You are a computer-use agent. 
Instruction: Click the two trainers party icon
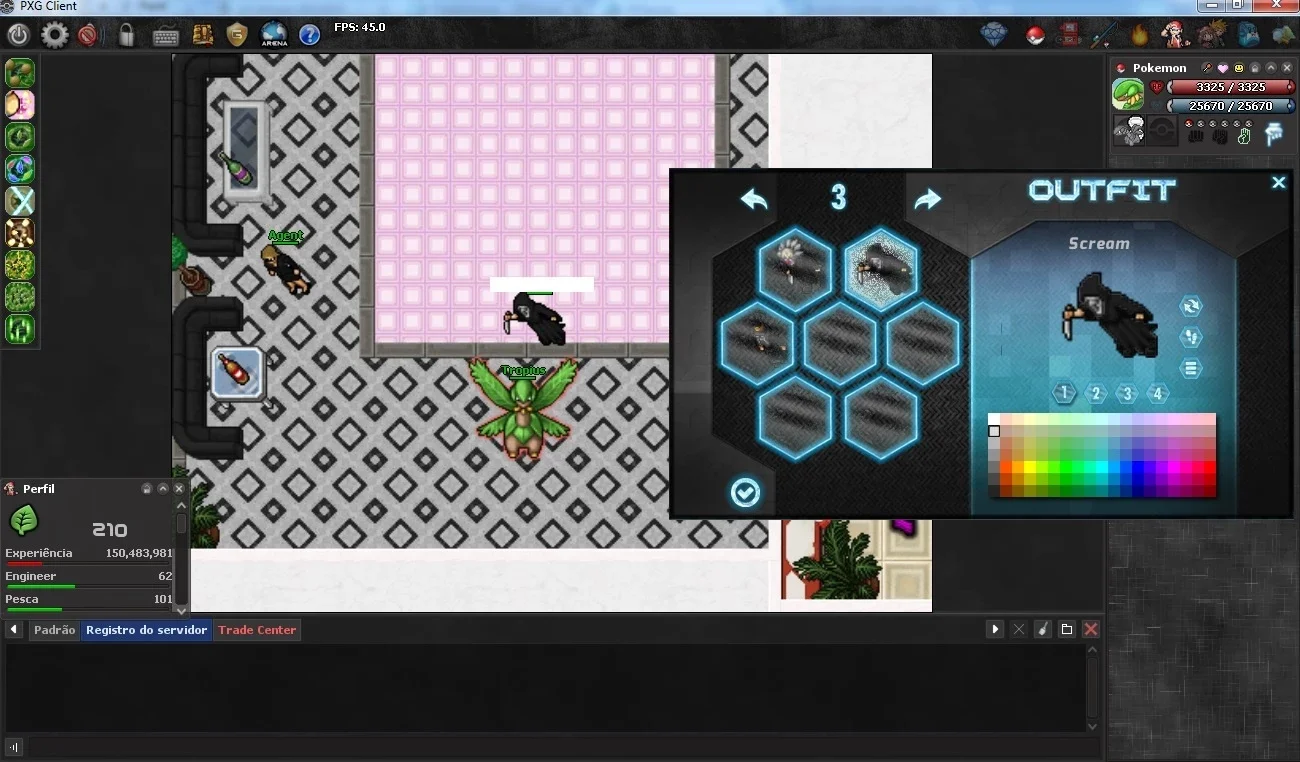(1213, 35)
